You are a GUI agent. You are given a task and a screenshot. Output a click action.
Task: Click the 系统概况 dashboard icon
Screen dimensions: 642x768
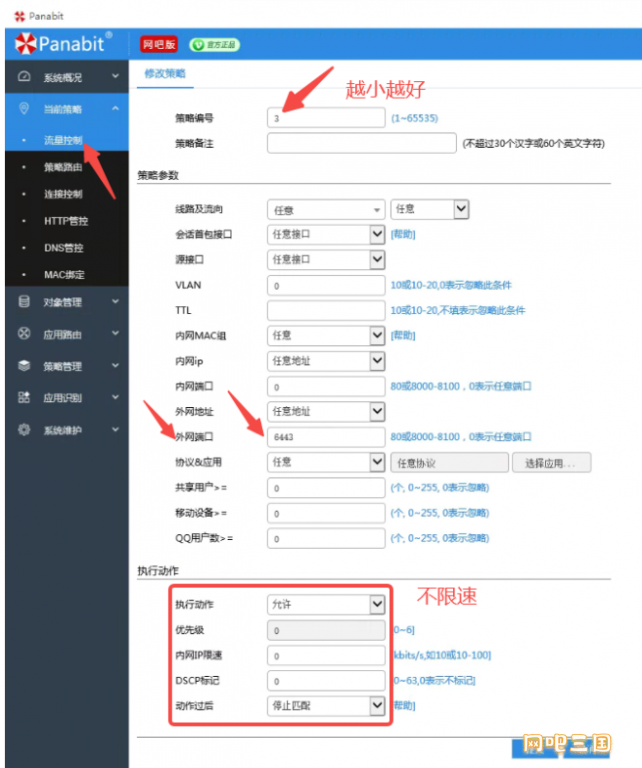24,76
